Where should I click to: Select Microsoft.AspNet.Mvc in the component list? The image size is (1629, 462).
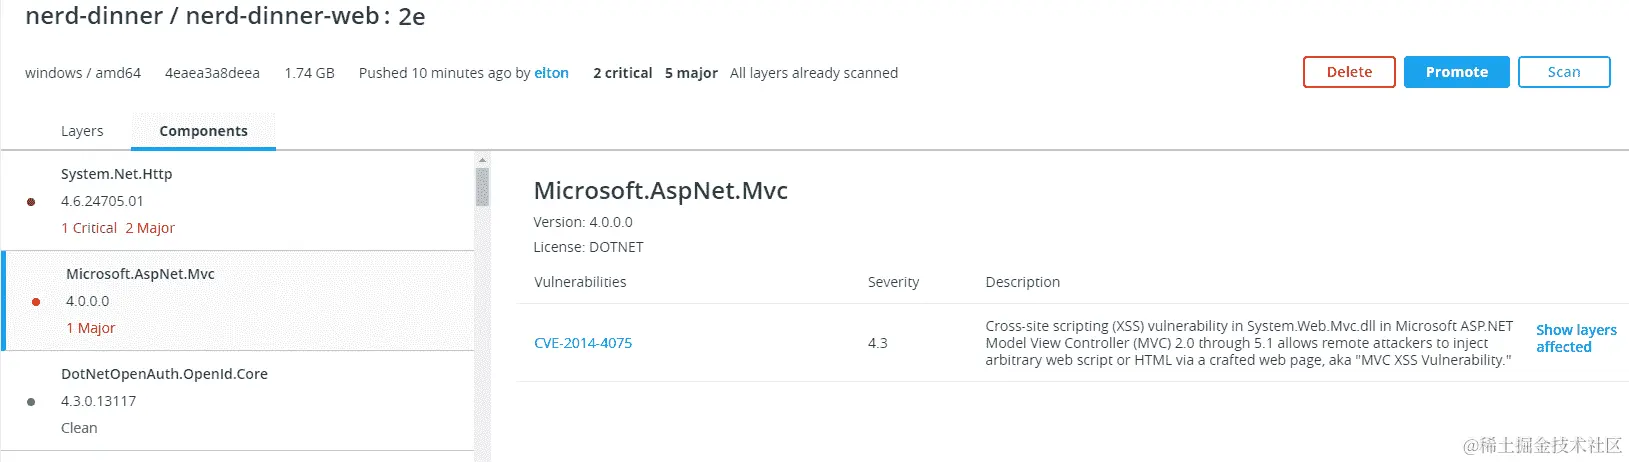pyautogui.click(x=140, y=274)
